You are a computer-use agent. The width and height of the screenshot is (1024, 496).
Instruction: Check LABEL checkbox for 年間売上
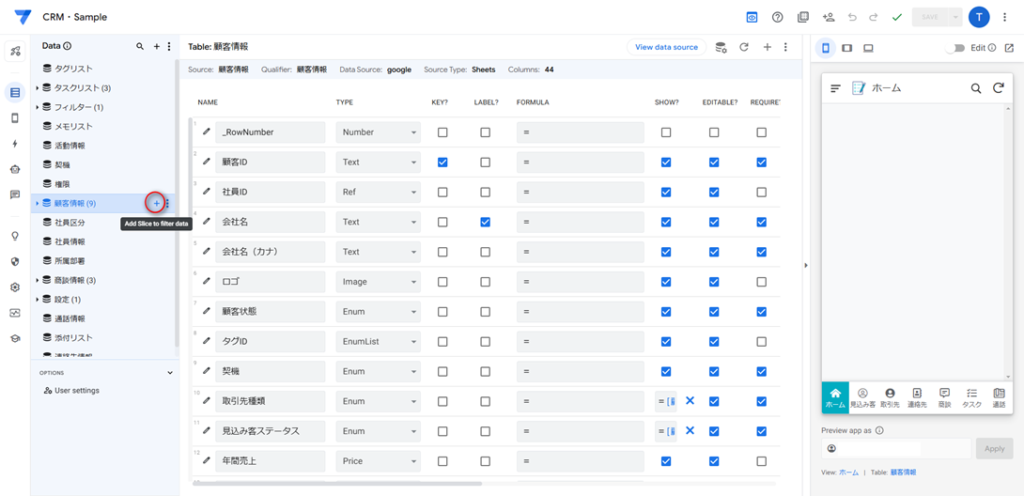point(485,461)
